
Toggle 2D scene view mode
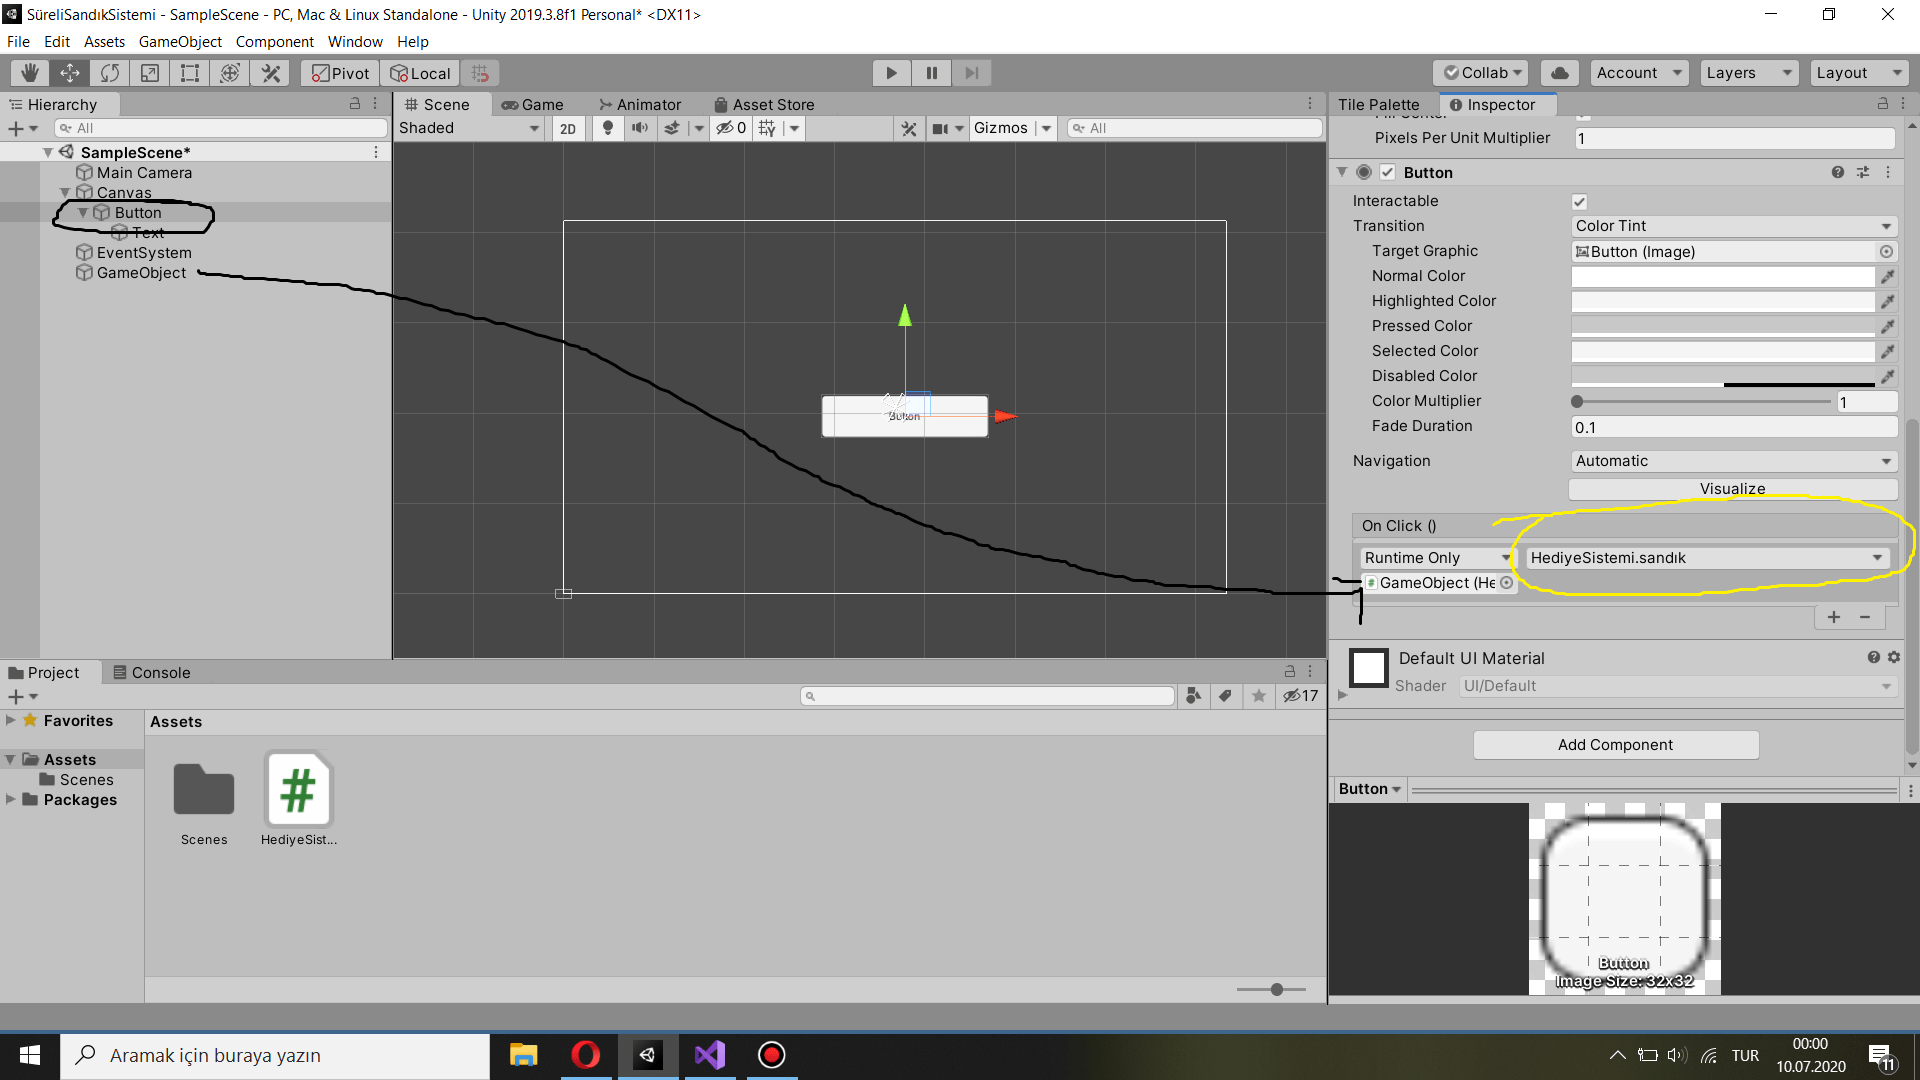(x=568, y=128)
